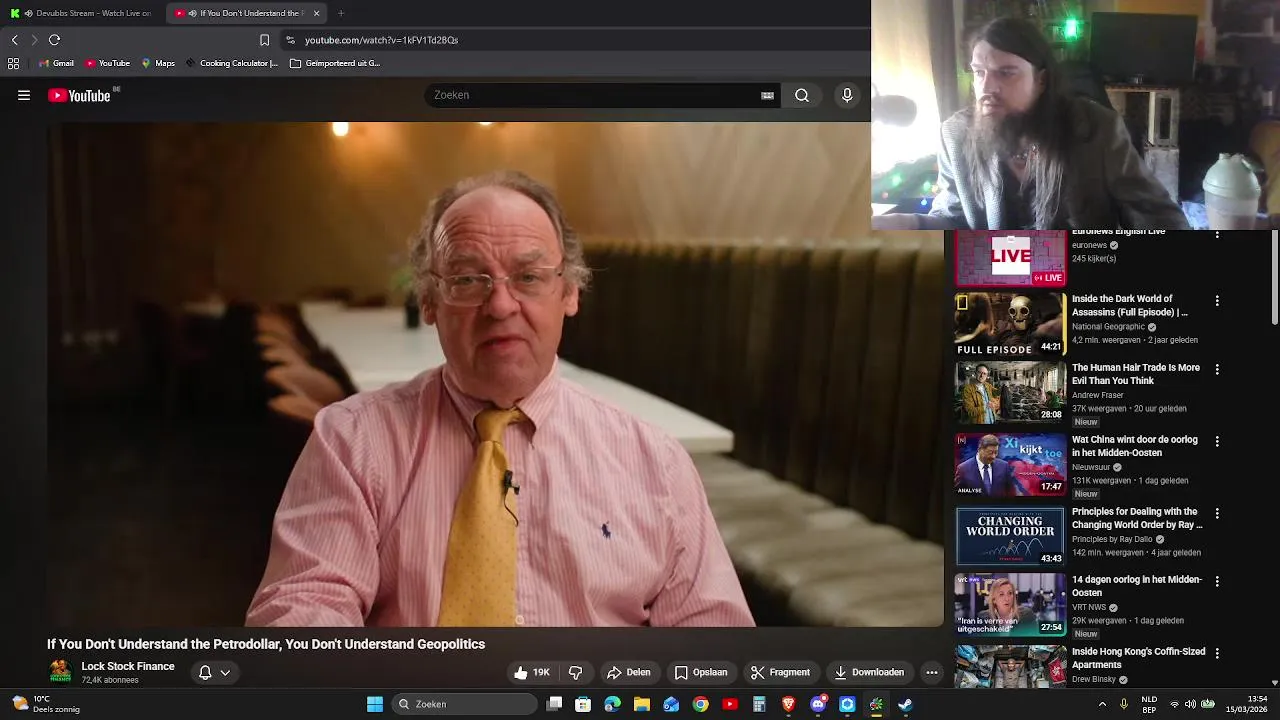Open 'Wat China wint door de oorlog' title

(1134, 446)
